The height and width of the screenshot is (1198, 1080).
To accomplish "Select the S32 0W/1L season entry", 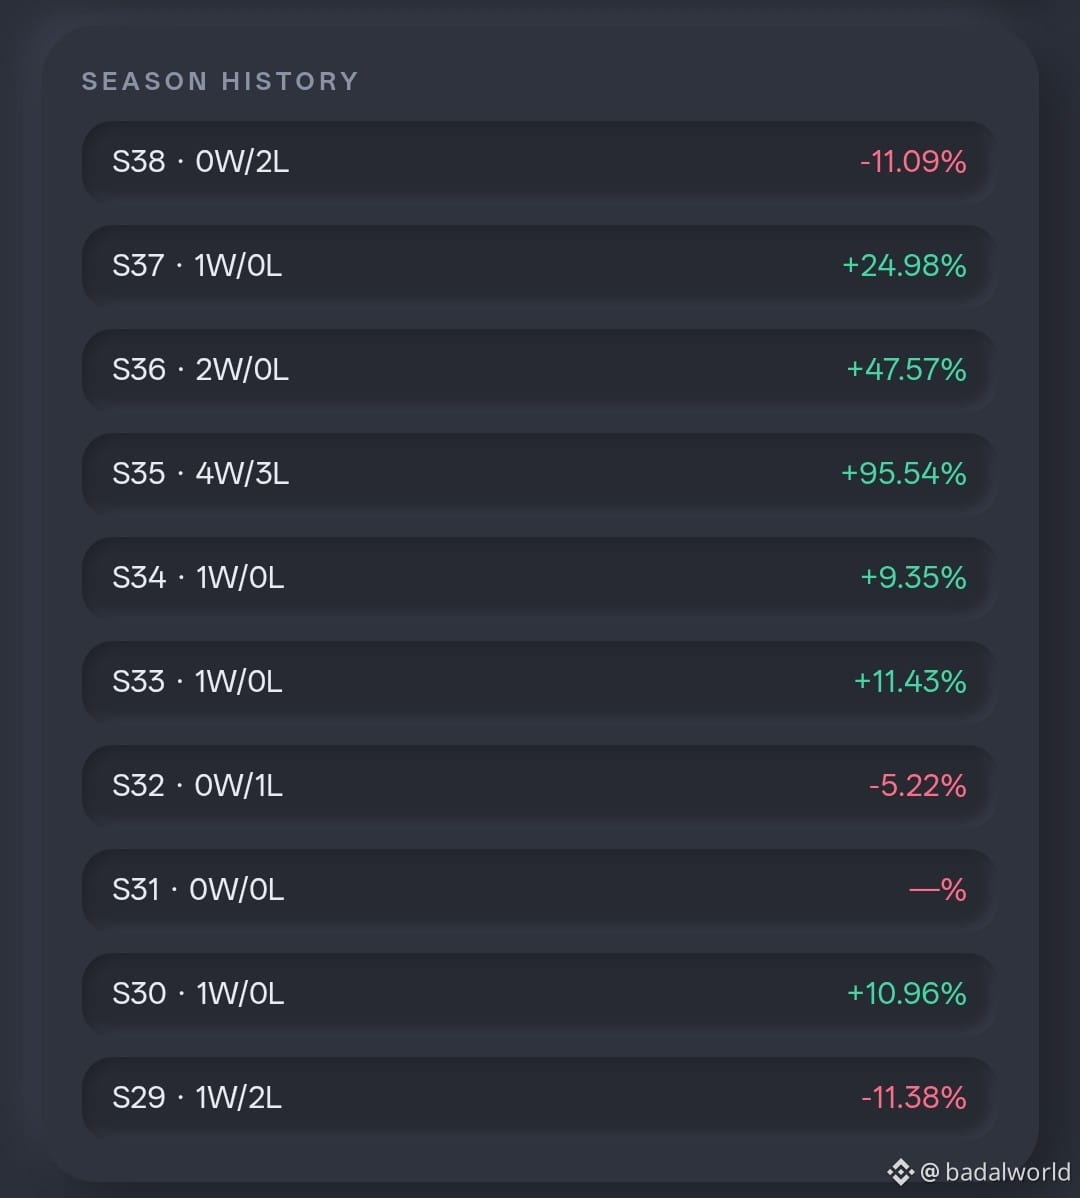I will pyautogui.click(x=539, y=785).
